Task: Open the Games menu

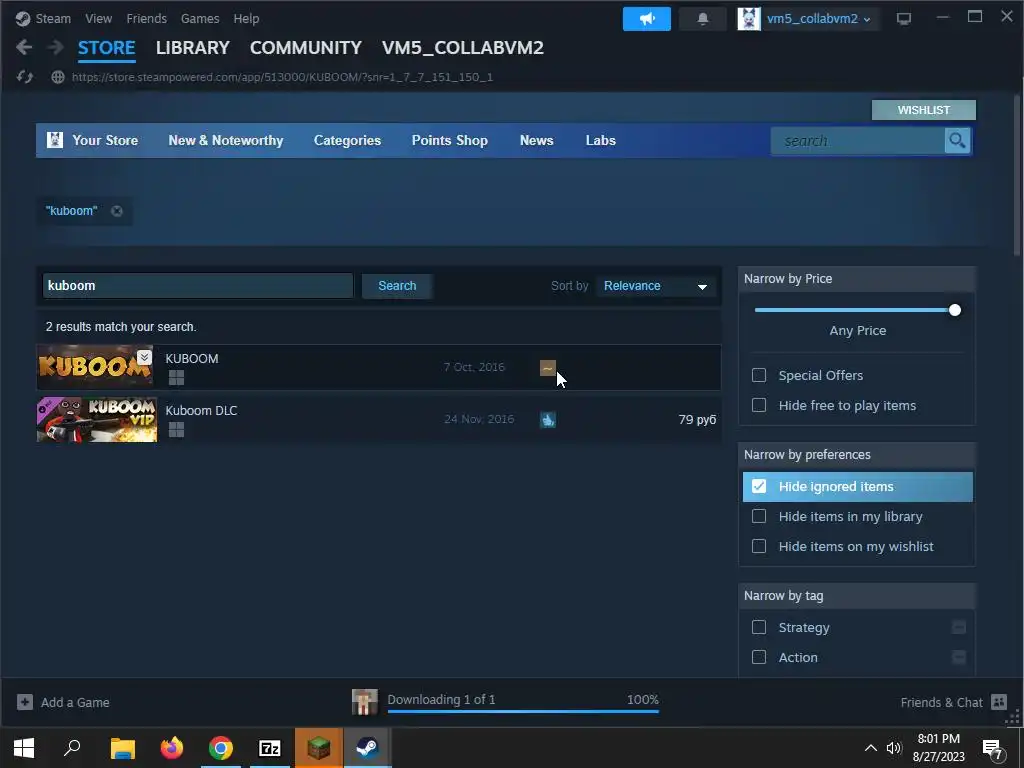Action: (x=200, y=19)
